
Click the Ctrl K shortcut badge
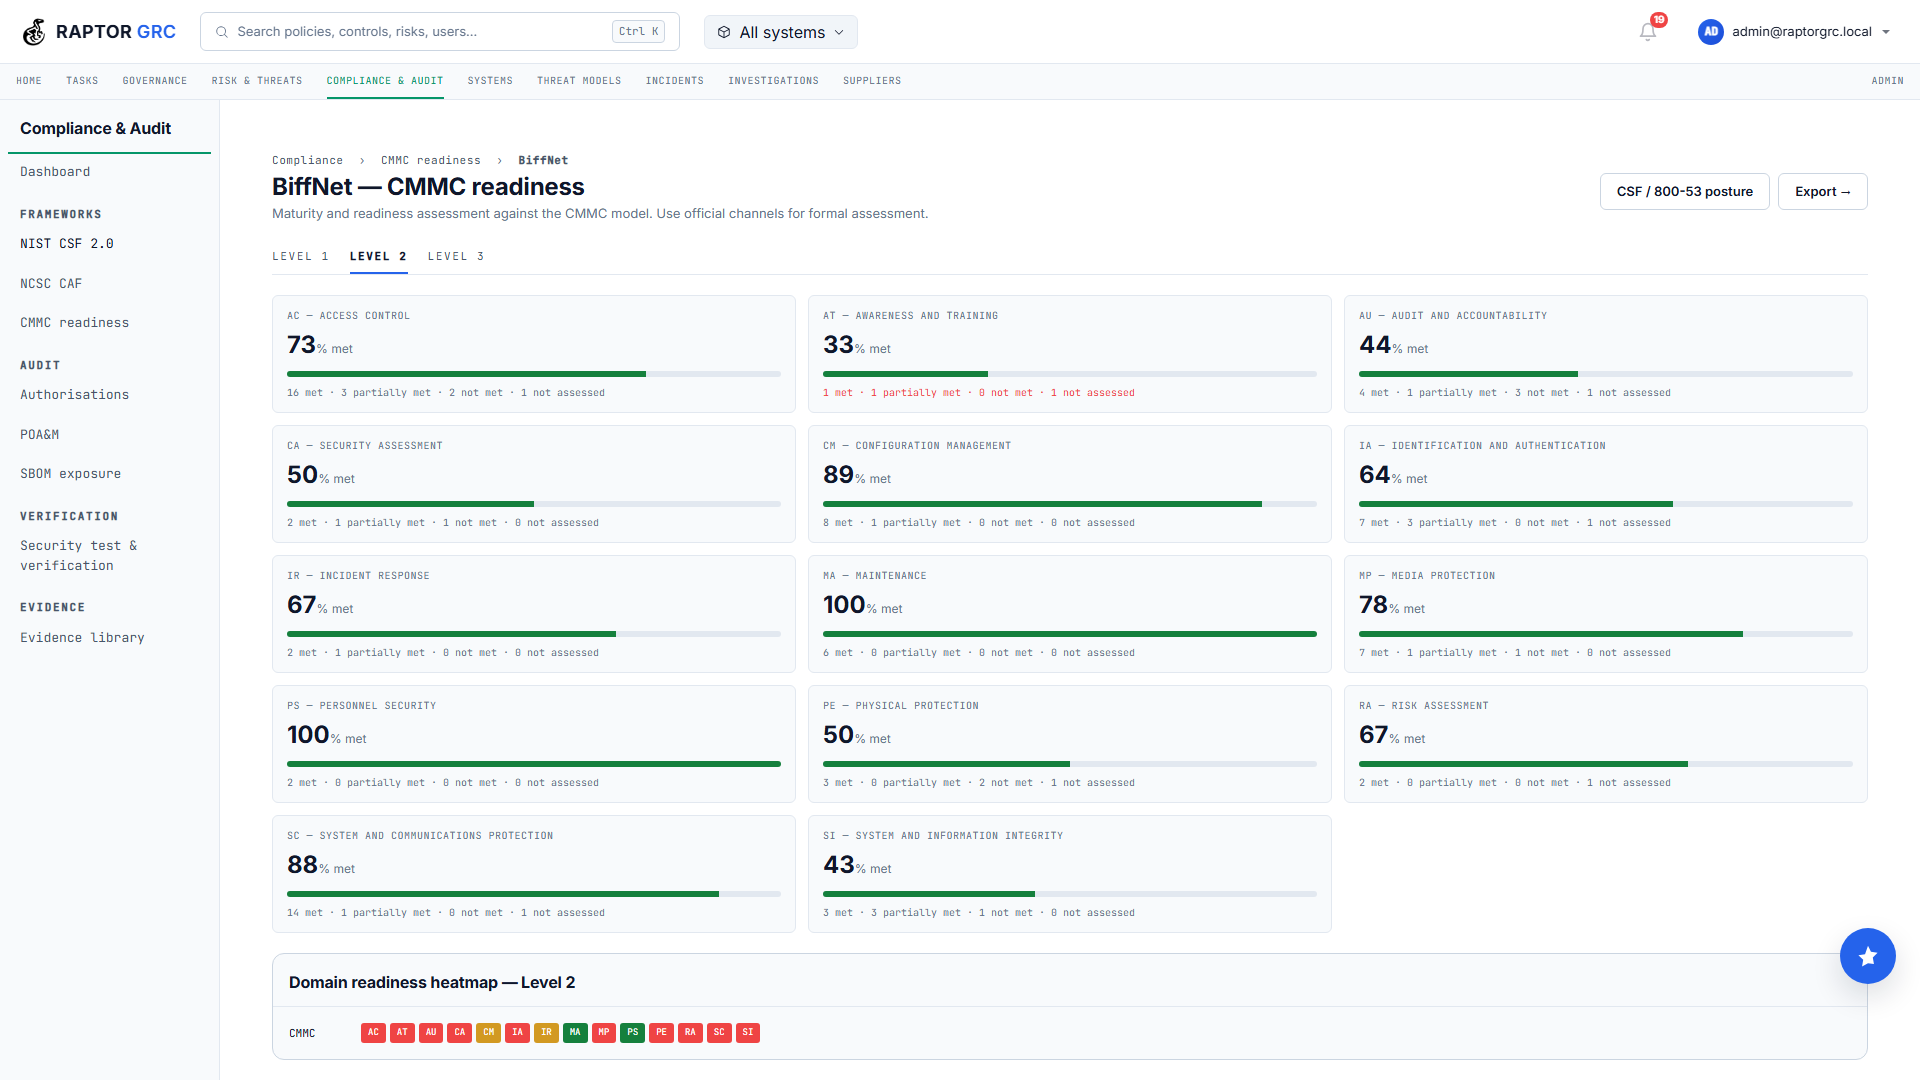(638, 32)
